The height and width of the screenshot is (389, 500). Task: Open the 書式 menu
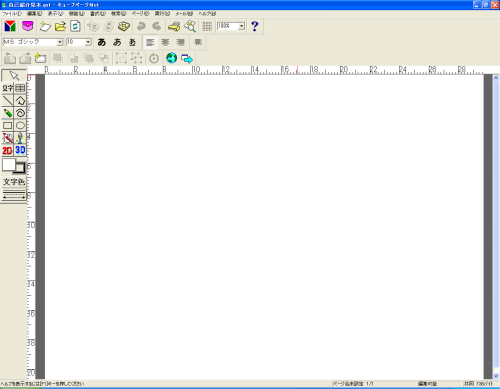tap(98, 14)
